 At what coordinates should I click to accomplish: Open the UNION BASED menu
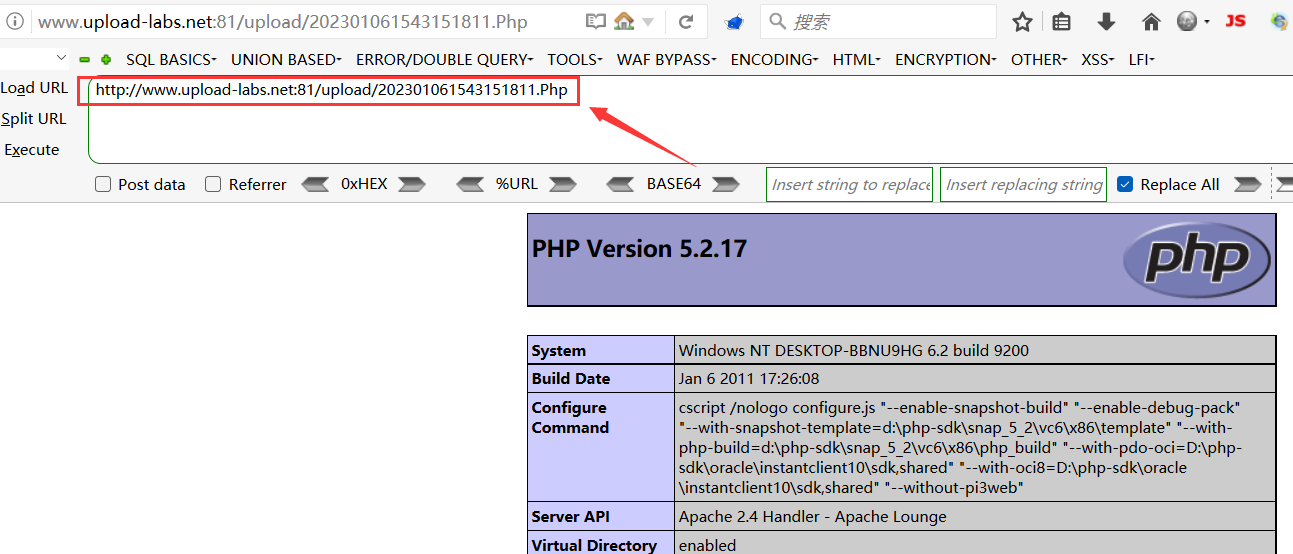coord(286,60)
